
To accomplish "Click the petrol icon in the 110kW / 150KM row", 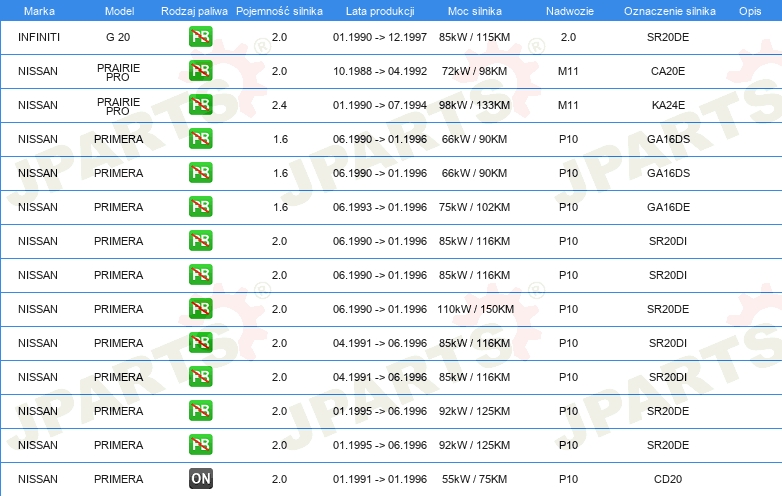I will click(200, 309).
